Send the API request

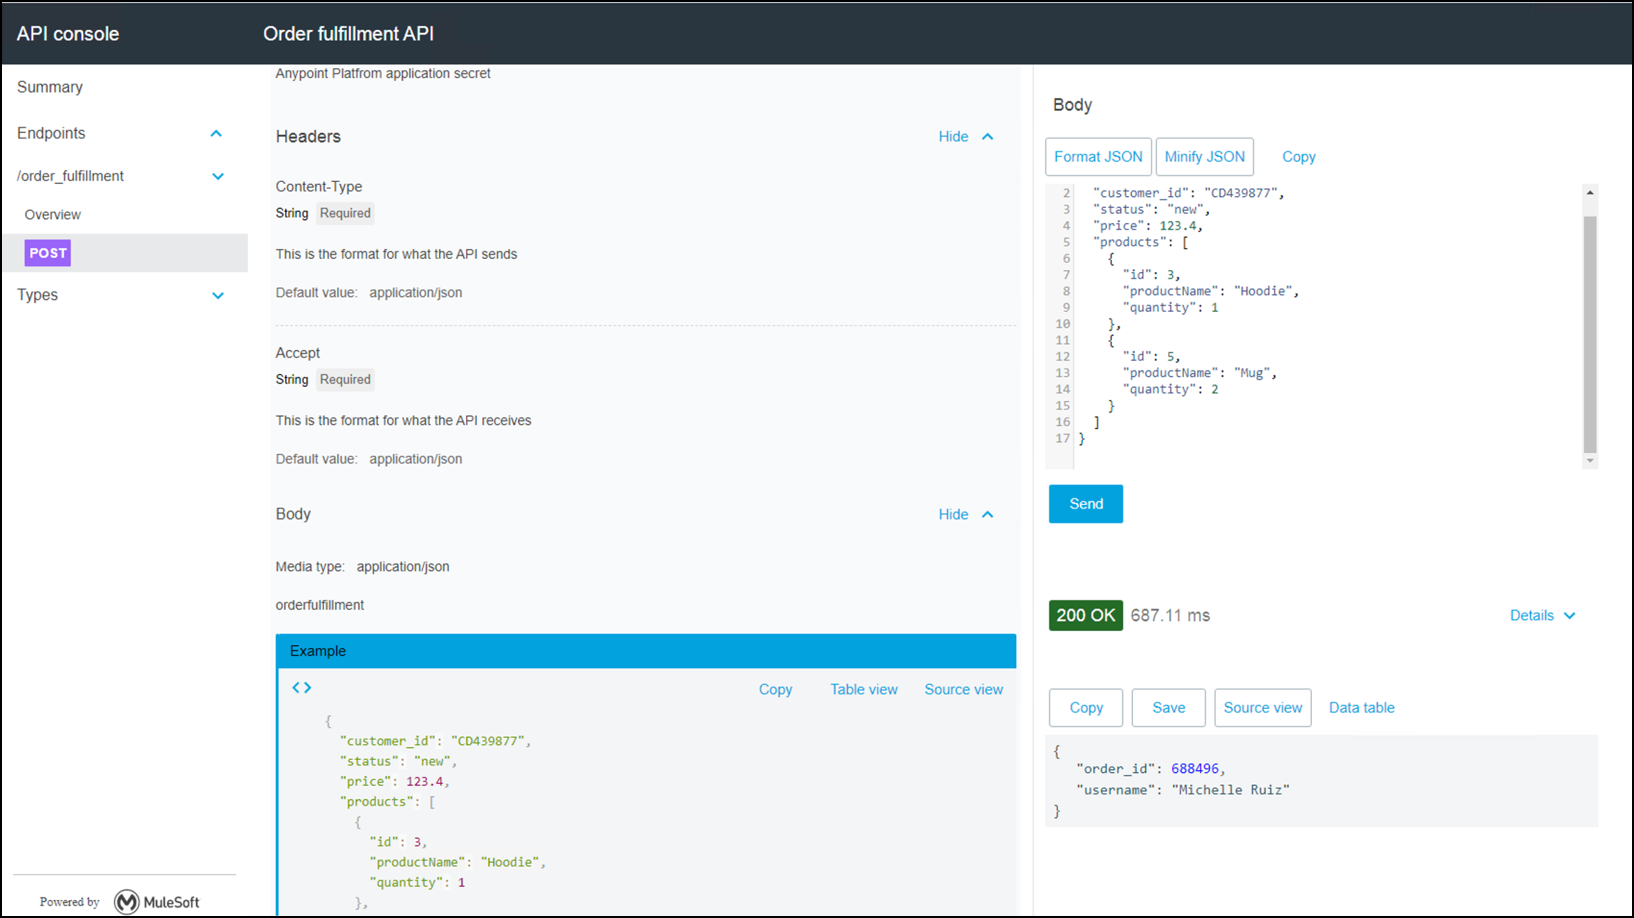(1086, 504)
